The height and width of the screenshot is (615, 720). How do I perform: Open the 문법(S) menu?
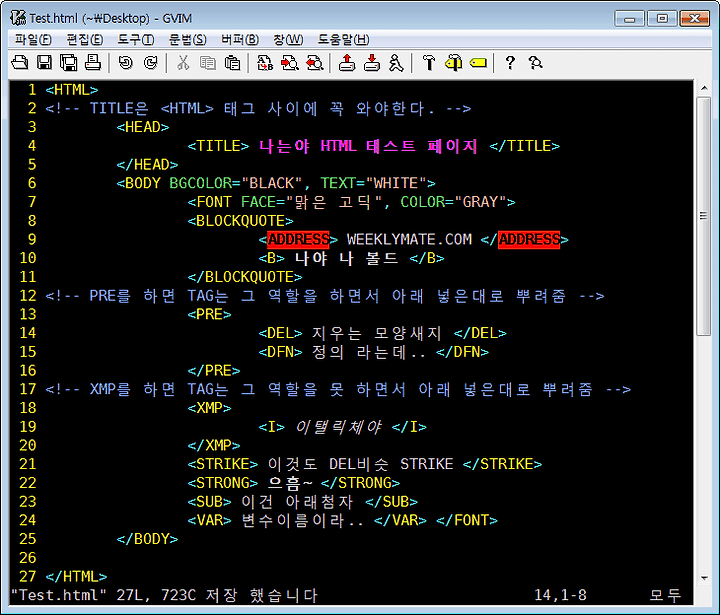coord(187,39)
